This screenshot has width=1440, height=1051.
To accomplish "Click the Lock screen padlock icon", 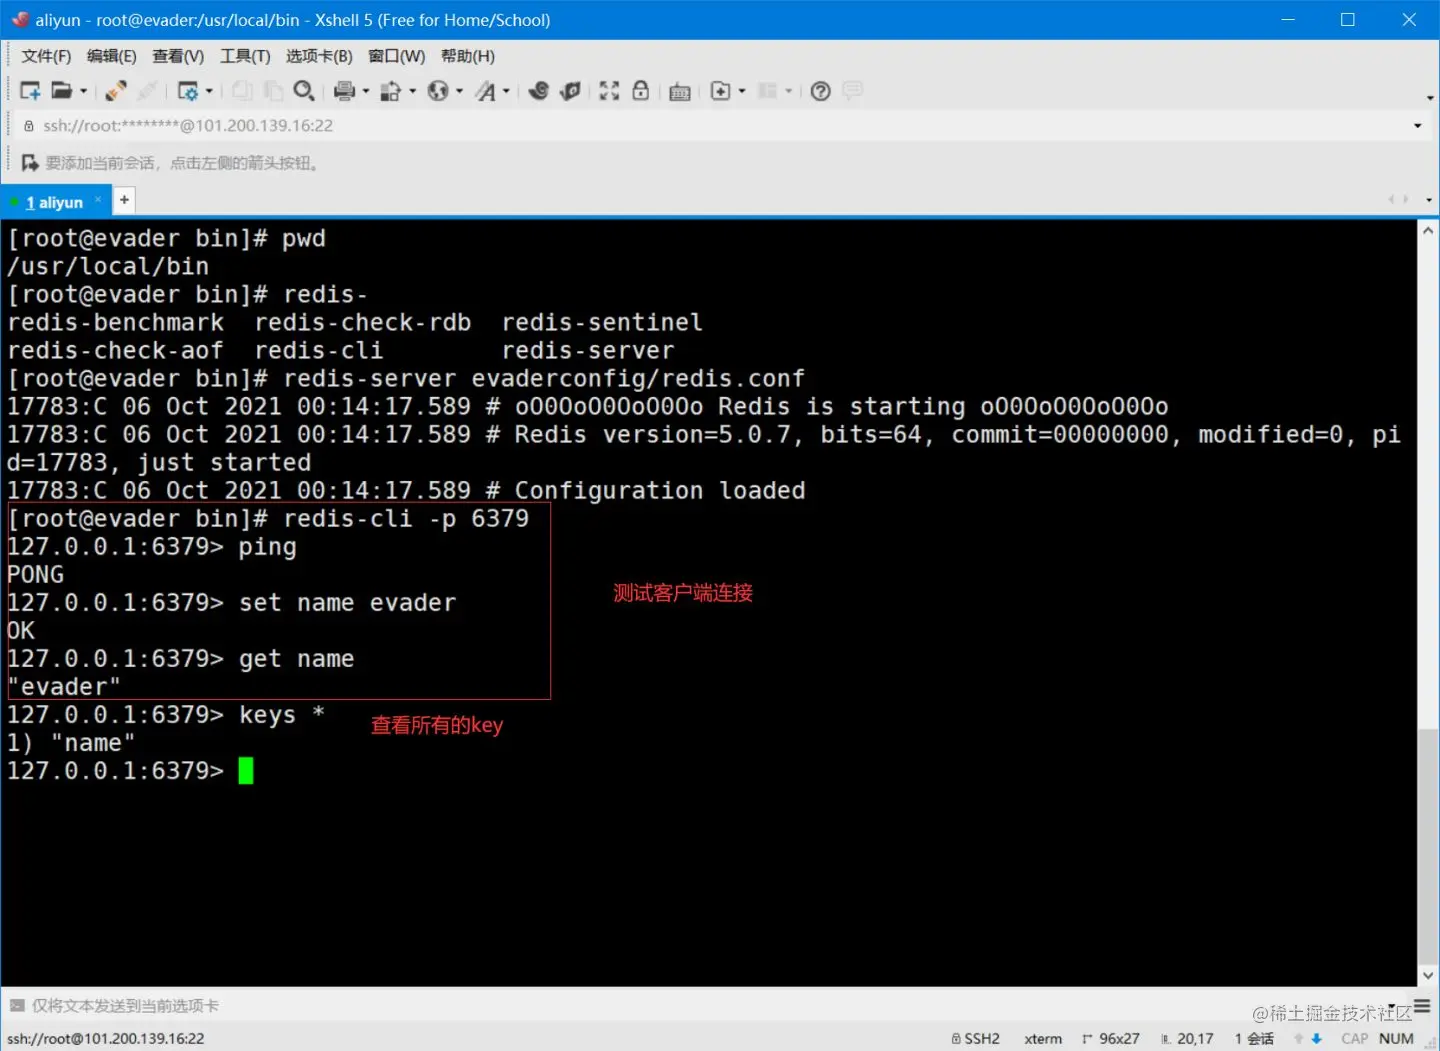I will tap(640, 91).
